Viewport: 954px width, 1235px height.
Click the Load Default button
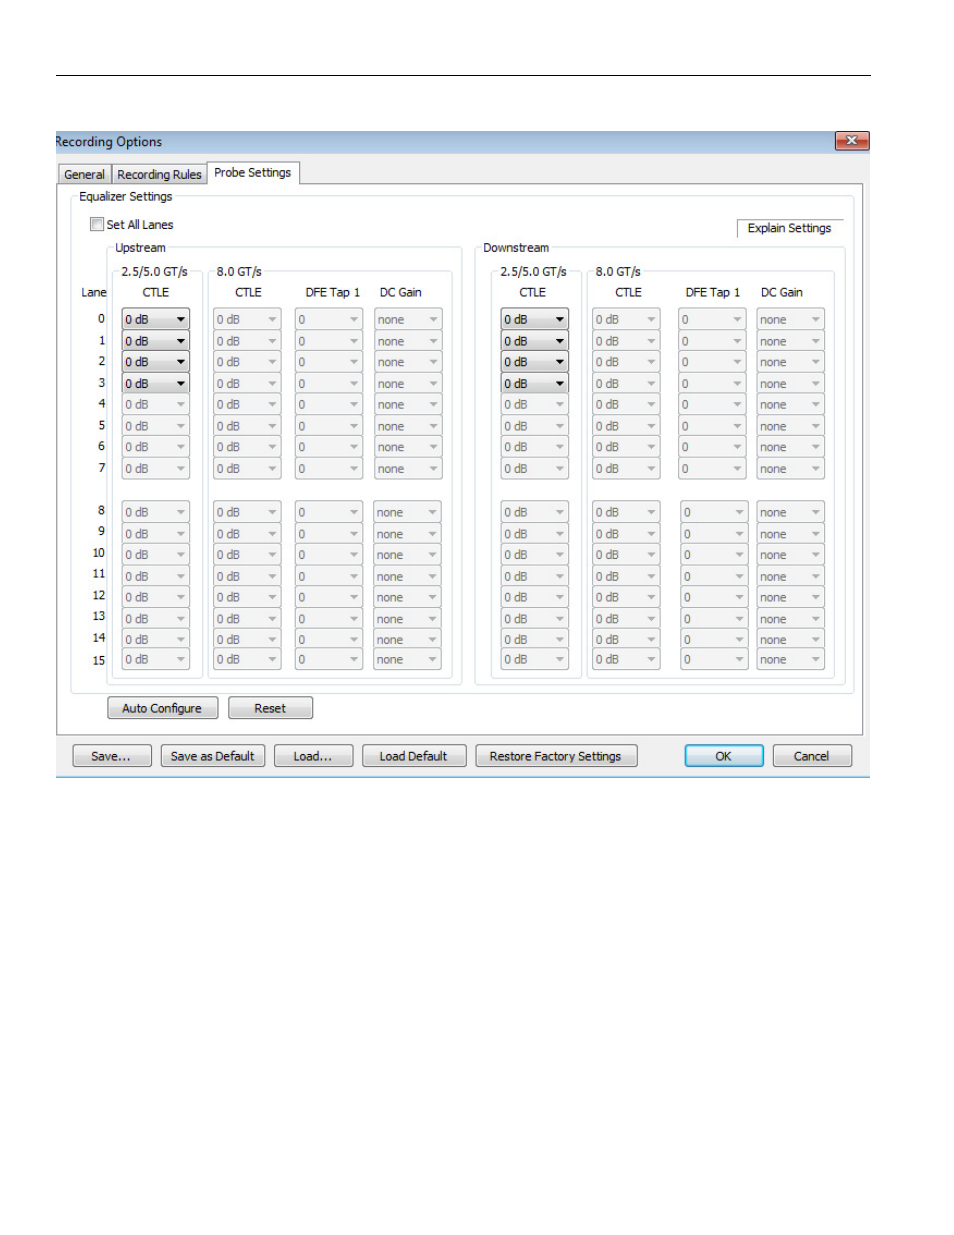point(414,756)
